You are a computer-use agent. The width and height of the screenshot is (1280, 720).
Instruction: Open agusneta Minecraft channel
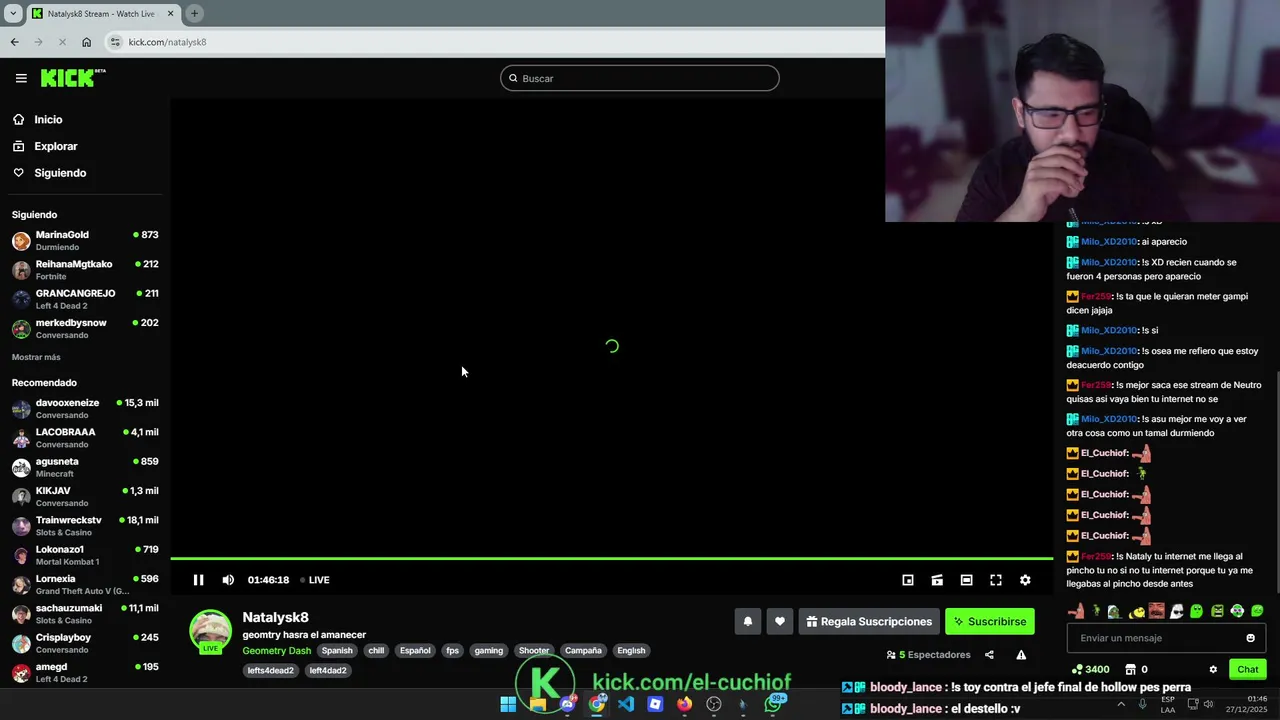85,467
